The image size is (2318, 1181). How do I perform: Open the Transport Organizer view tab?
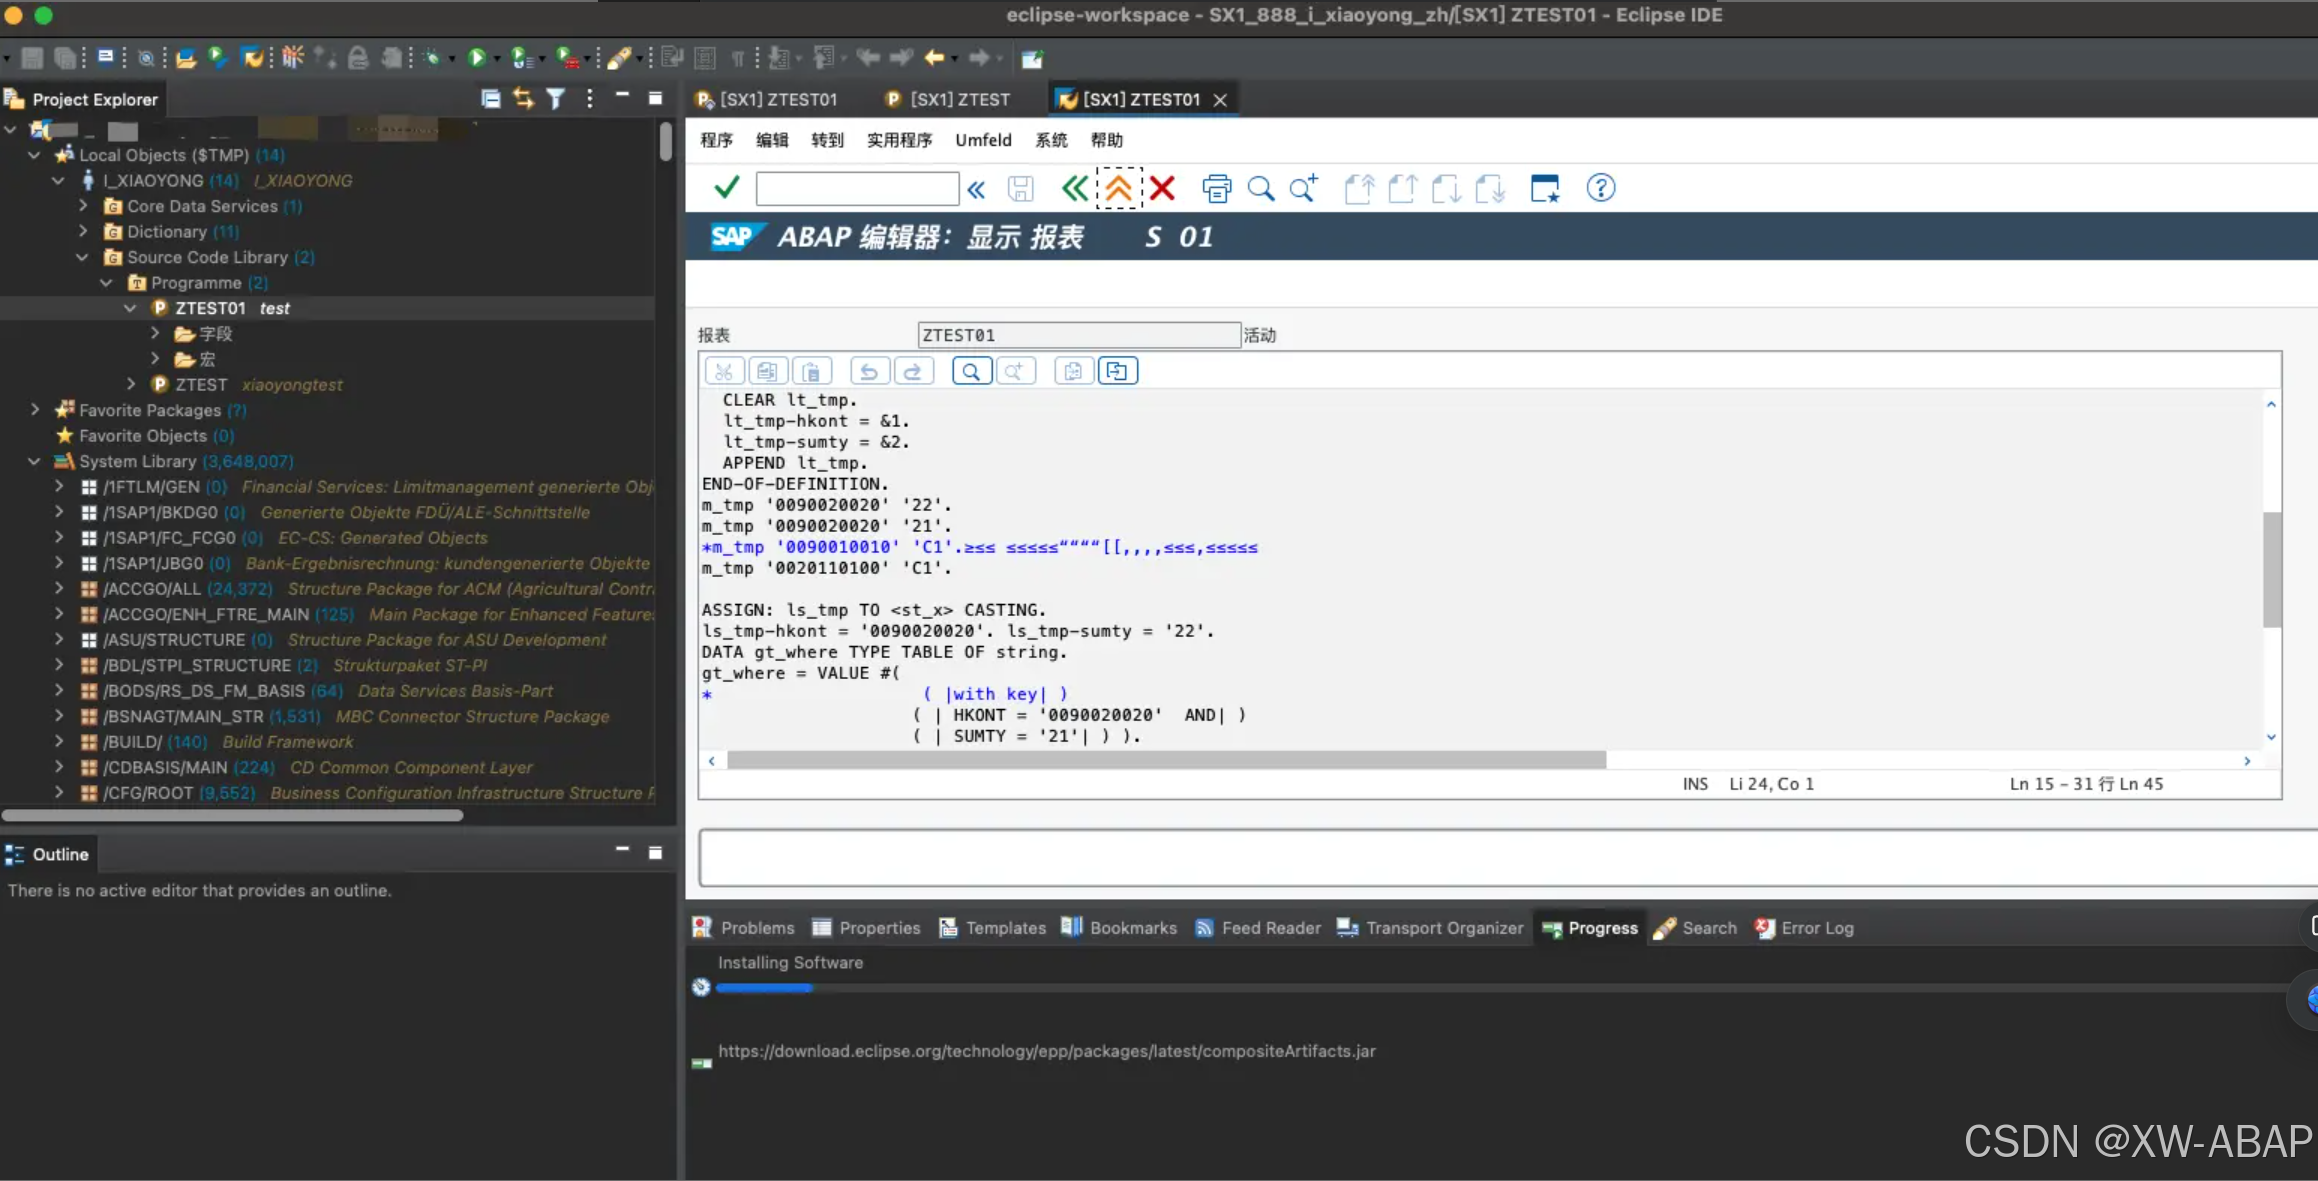(1431, 928)
